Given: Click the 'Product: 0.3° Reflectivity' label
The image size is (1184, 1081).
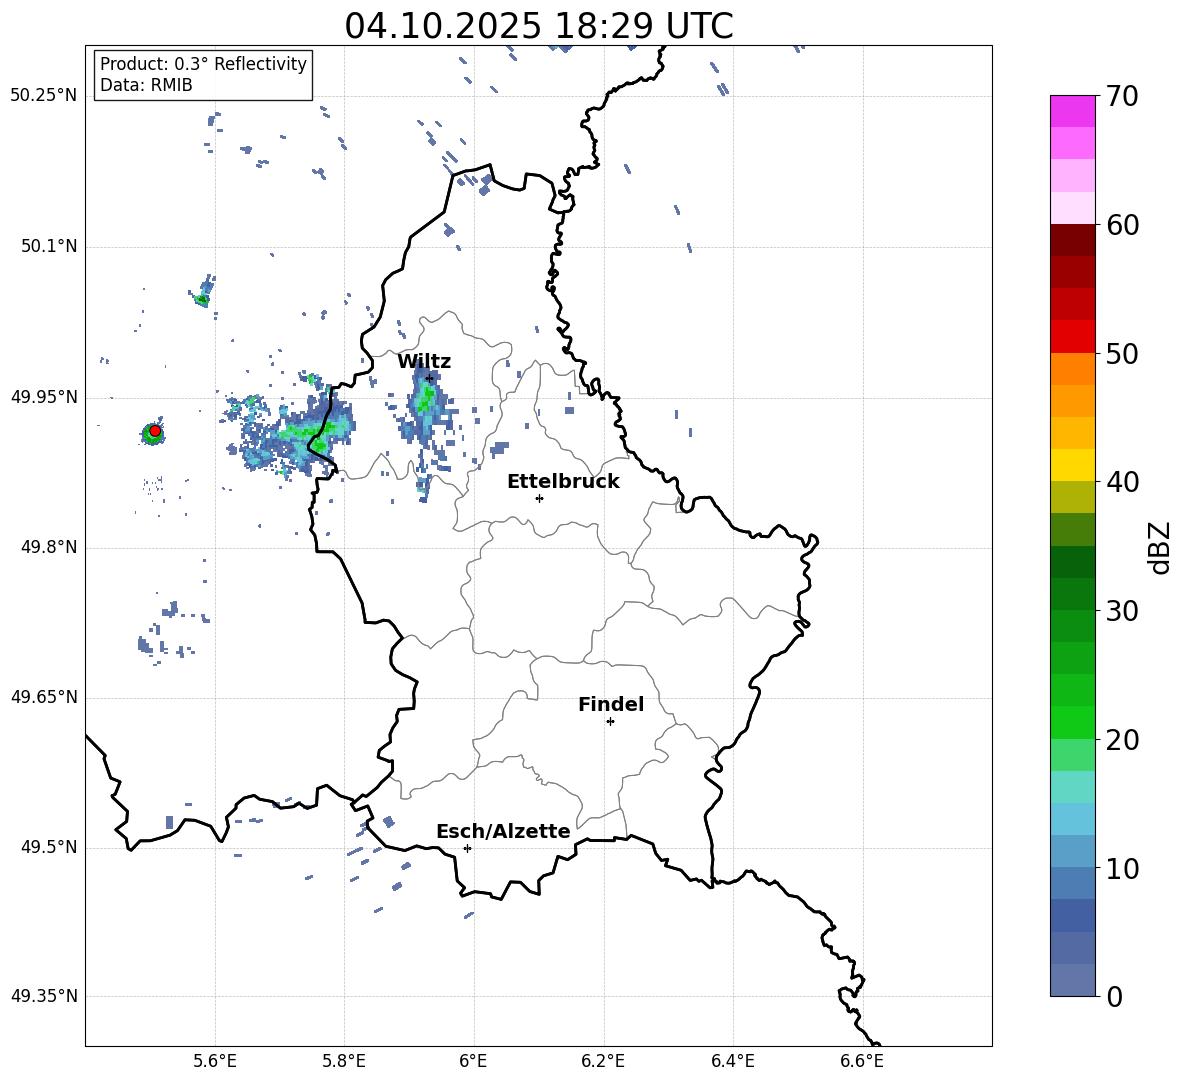Looking at the screenshot, I should point(203,64).
